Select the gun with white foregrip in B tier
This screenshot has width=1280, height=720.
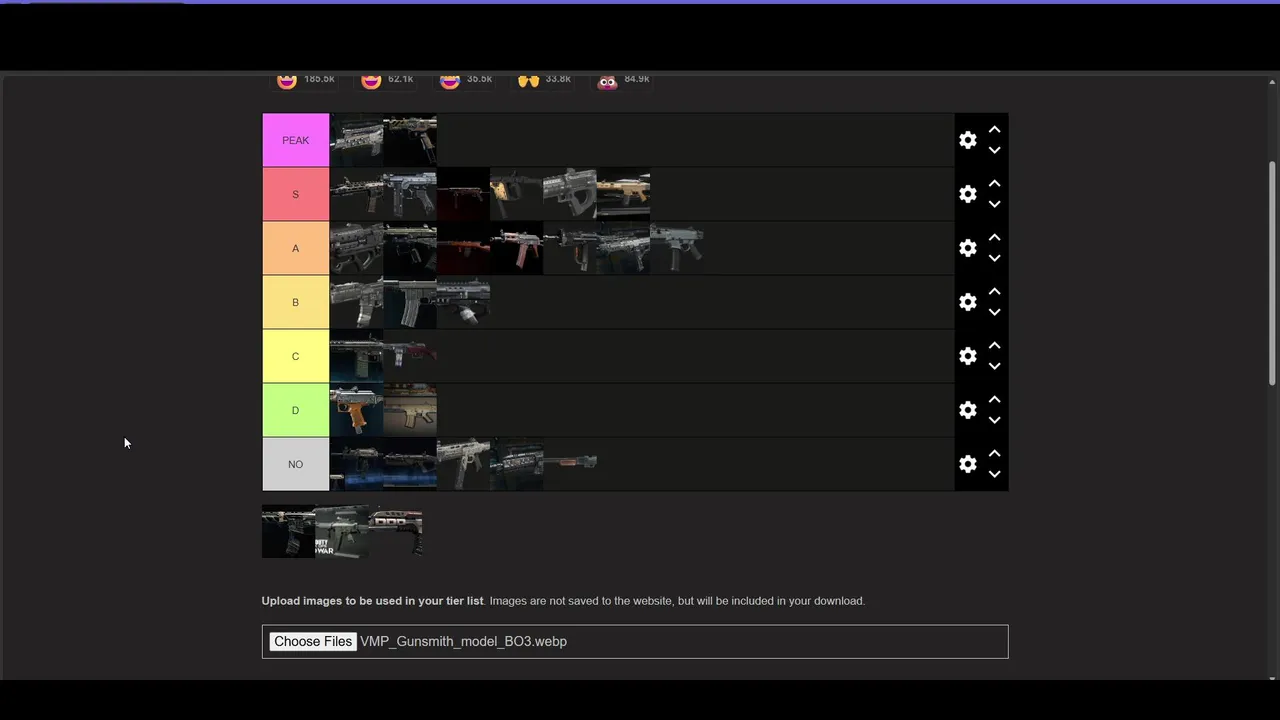[x=463, y=302]
